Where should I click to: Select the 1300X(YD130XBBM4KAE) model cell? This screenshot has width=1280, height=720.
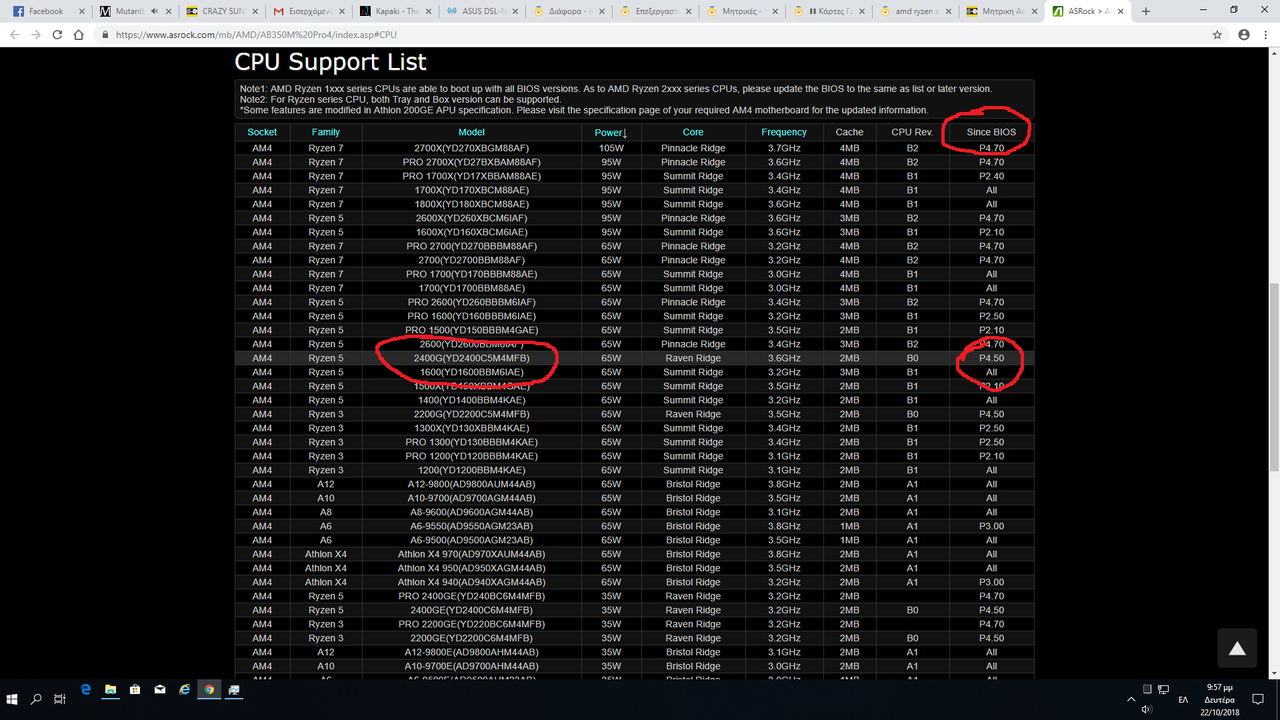pyautogui.click(x=472, y=428)
